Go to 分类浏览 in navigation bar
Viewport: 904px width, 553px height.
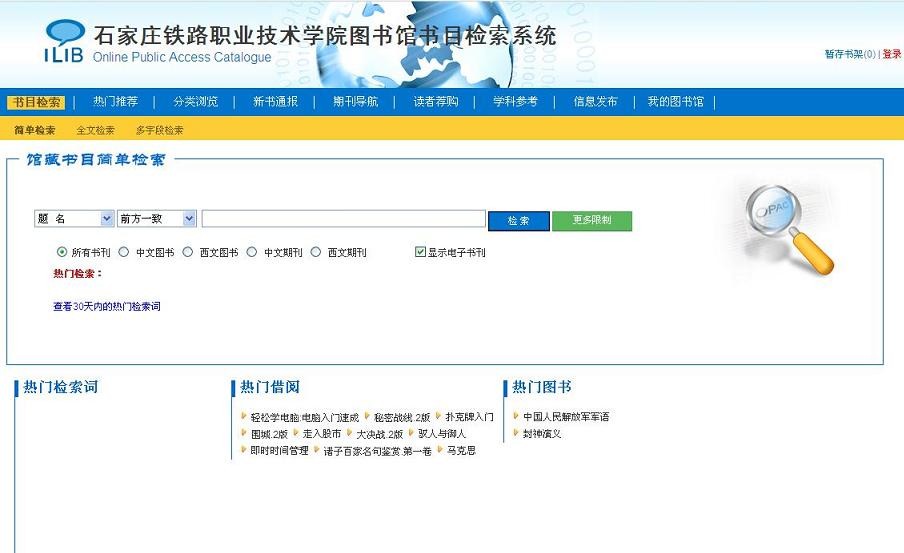195,102
